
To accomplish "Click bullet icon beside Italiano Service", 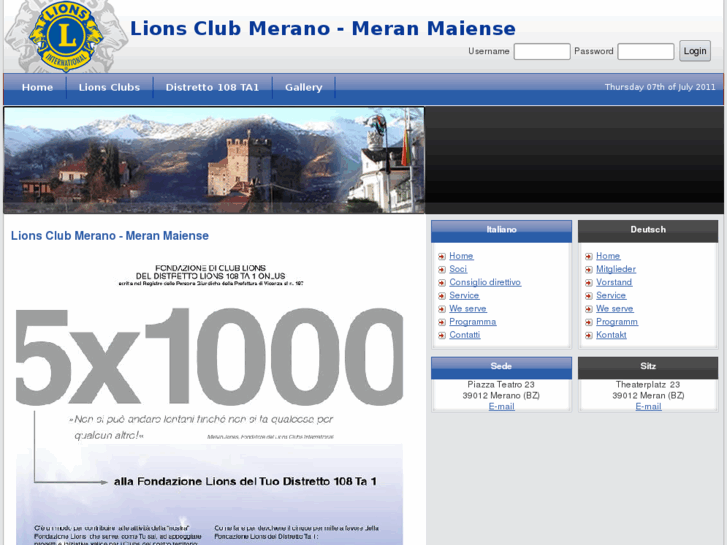I will click(x=441, y=295).
